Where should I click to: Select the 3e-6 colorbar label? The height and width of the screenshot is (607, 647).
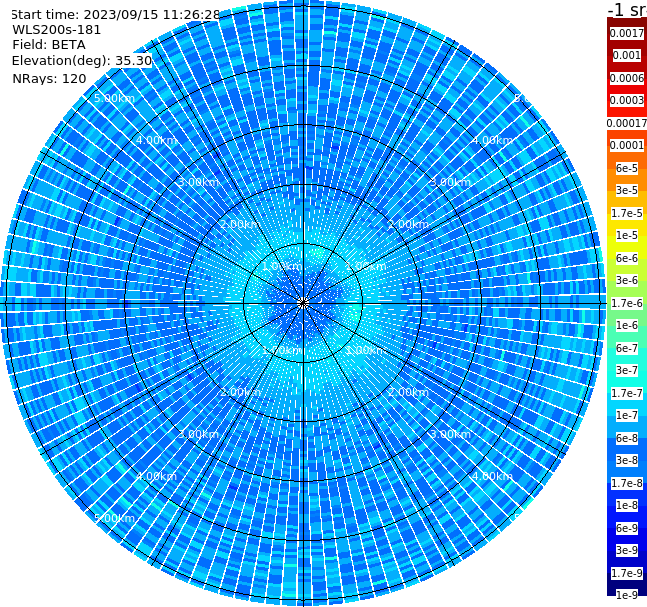tap(627, 280)
